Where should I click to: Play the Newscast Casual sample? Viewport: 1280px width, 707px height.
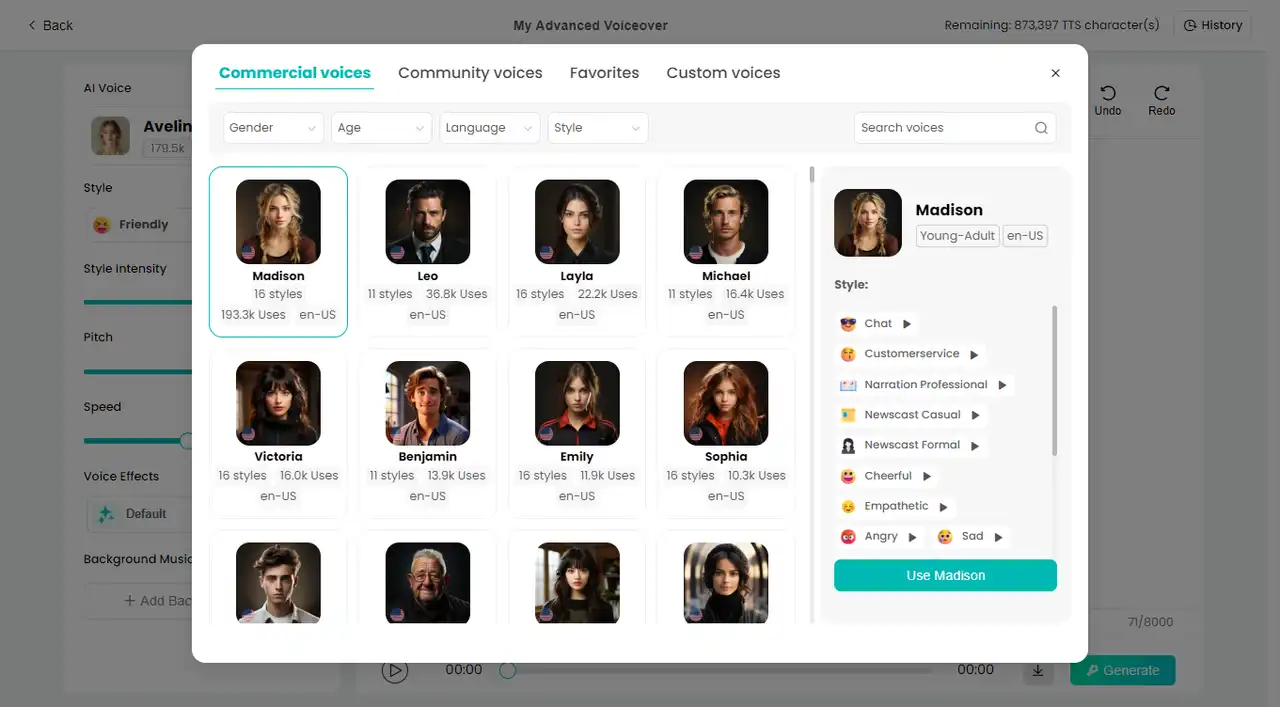[x=975, y=415]
